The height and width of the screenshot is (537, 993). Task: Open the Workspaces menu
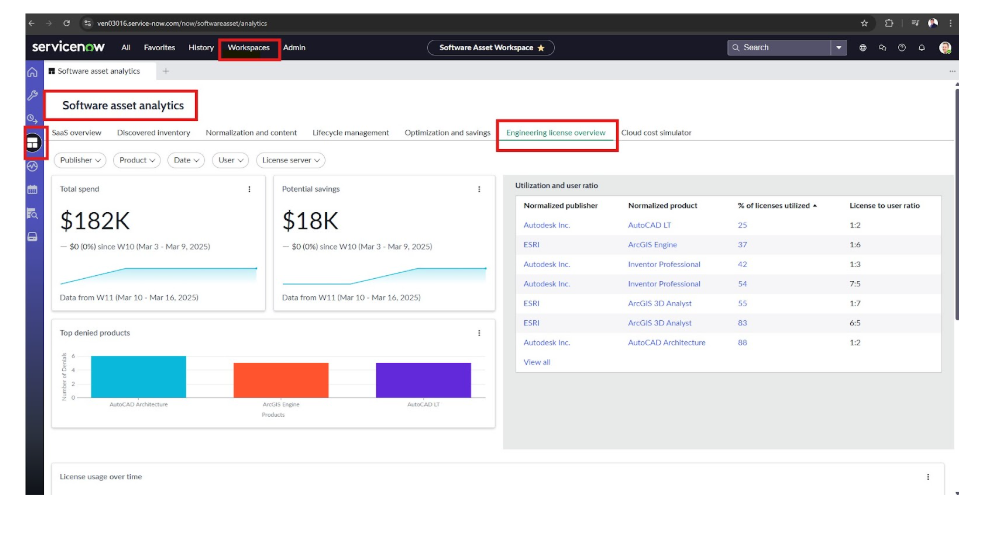click(249, 47)
